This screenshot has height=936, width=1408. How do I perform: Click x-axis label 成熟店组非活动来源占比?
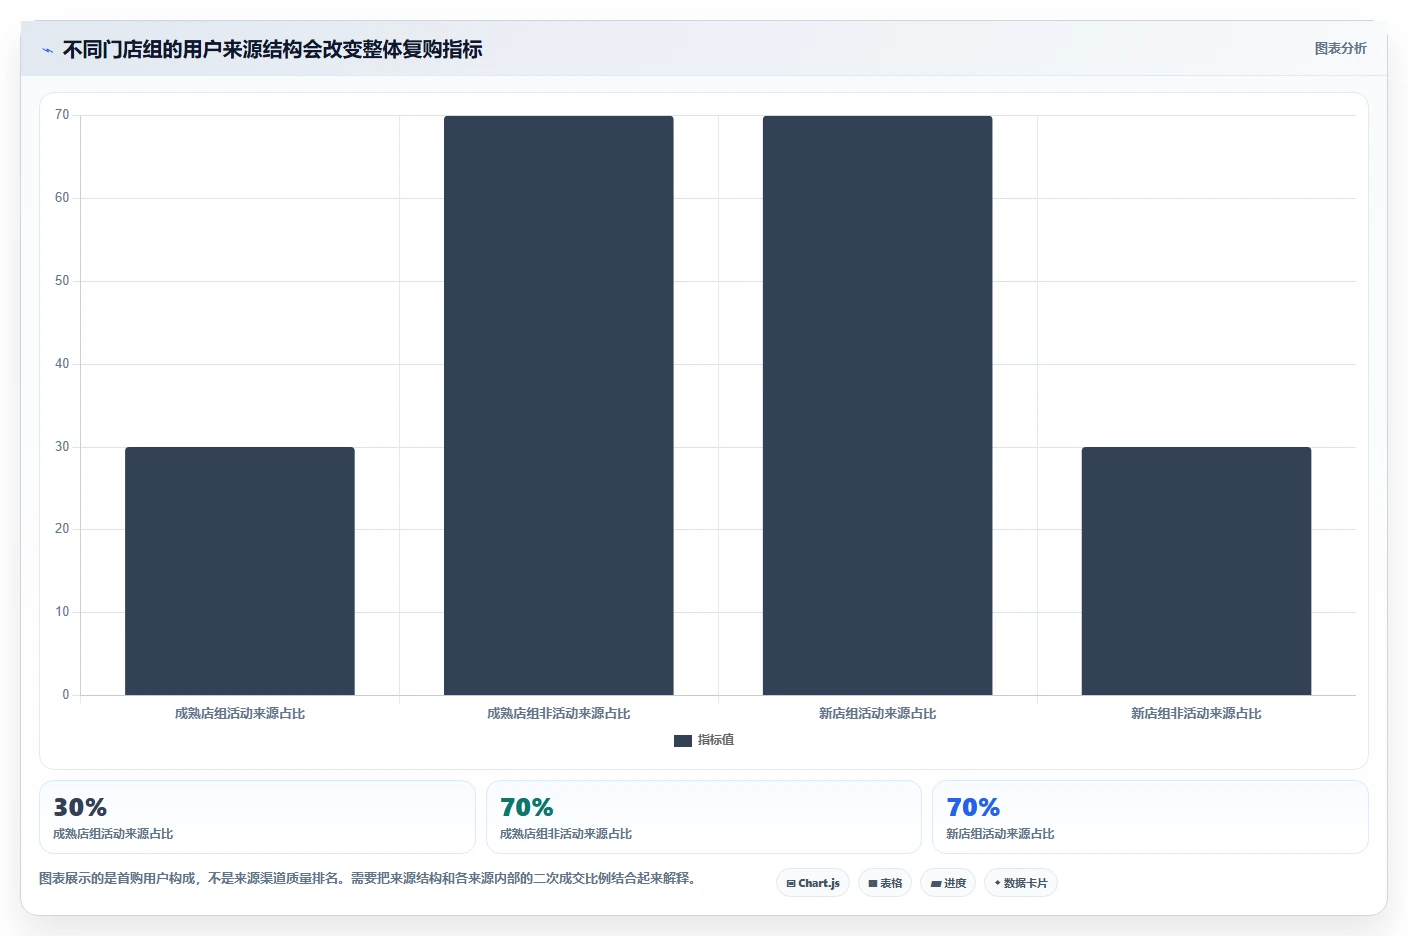(x=559, y=714)
